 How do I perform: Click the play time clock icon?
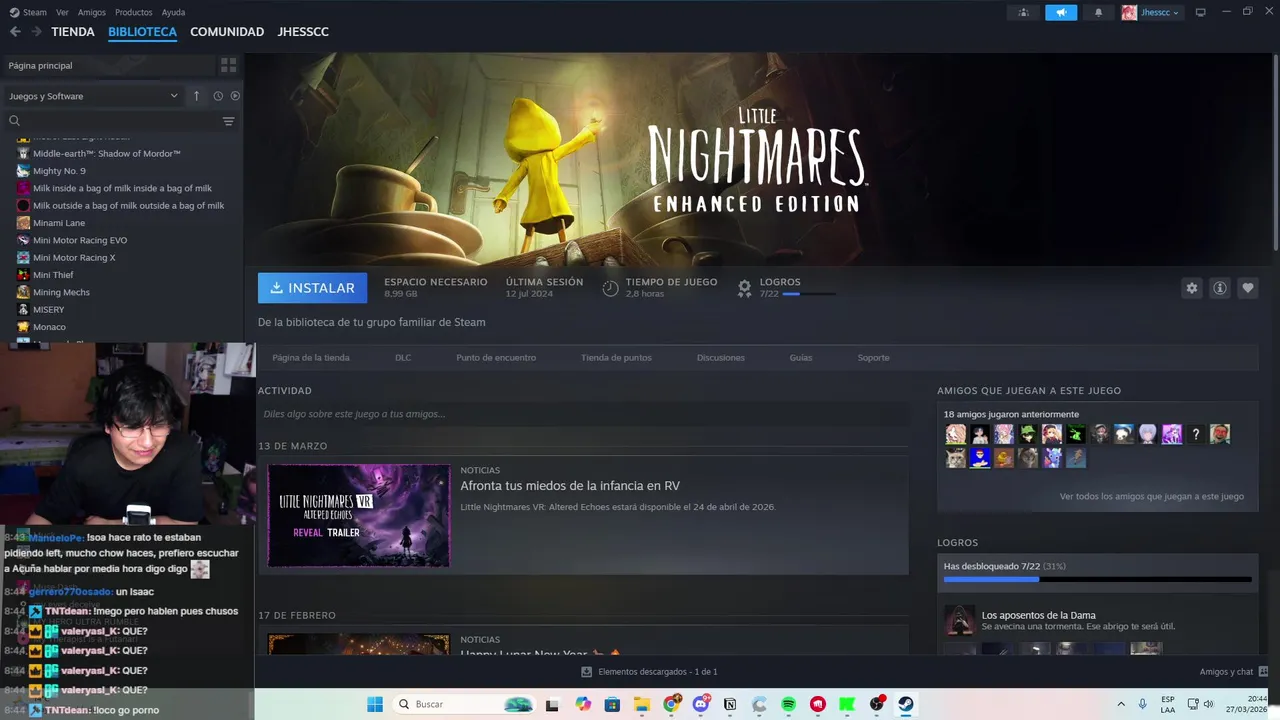pos(610,288)
